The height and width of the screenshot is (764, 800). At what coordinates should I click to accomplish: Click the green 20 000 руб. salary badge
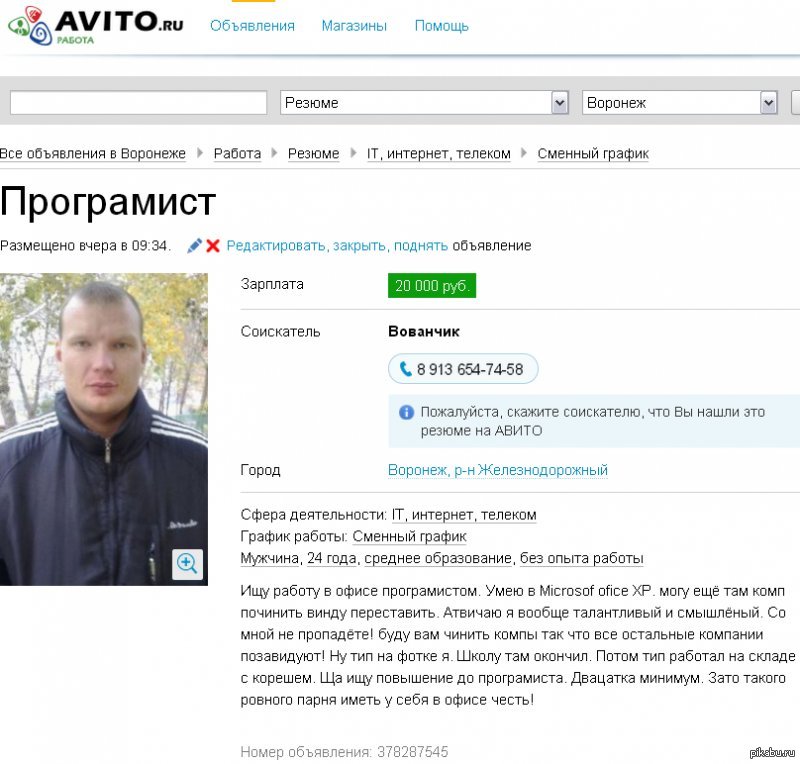[x=432, y=285]
